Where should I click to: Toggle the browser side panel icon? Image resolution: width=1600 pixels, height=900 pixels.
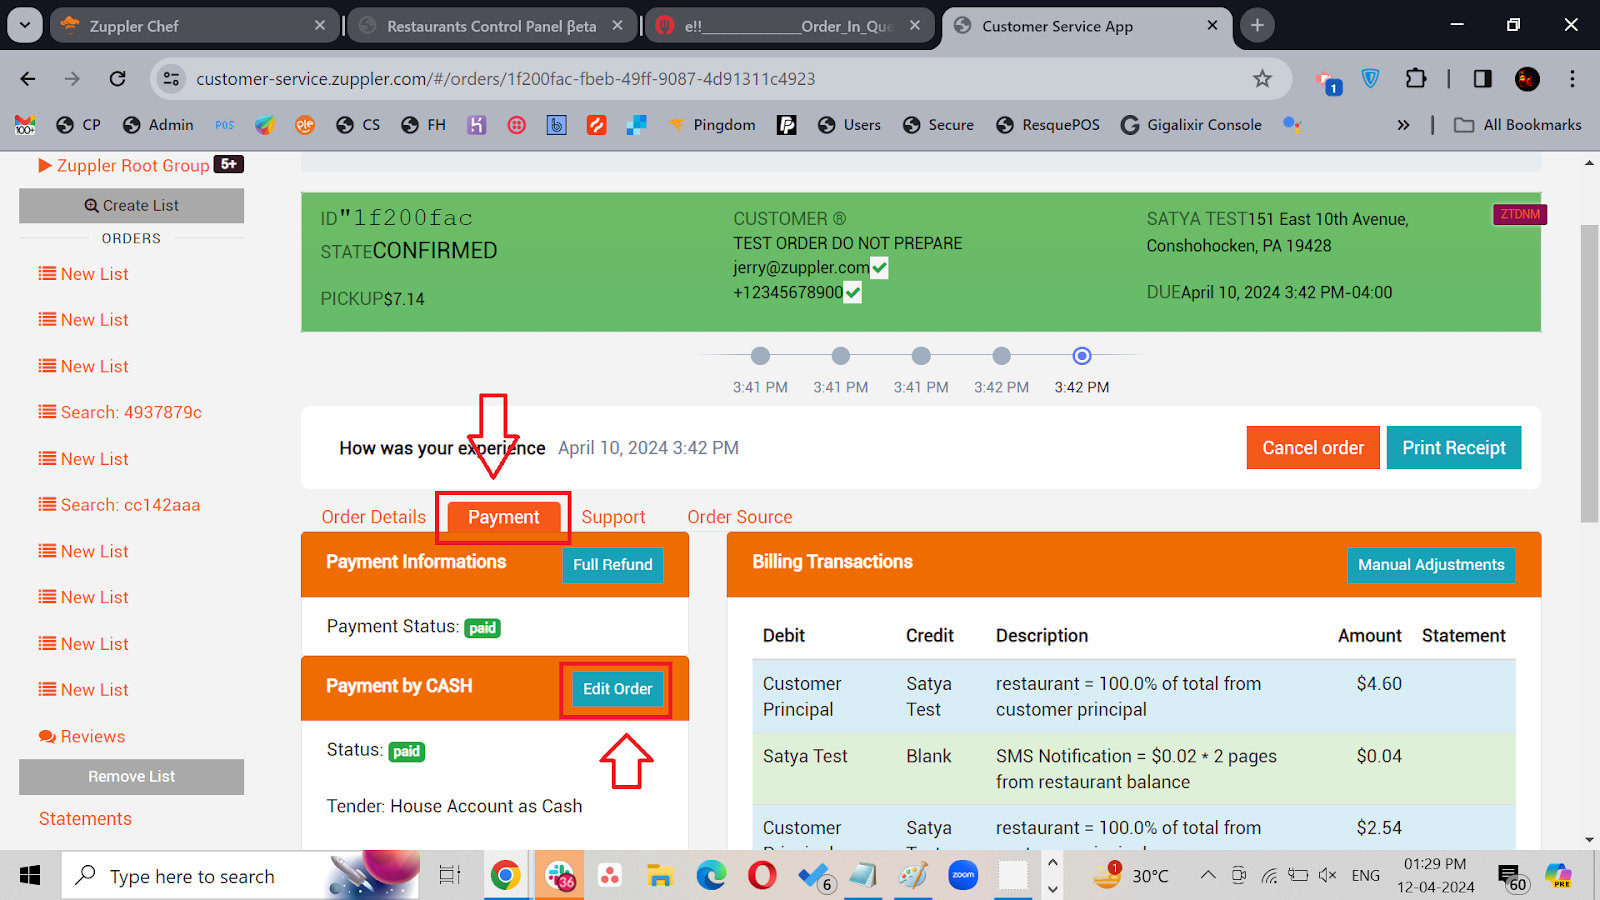(1483, 79)
